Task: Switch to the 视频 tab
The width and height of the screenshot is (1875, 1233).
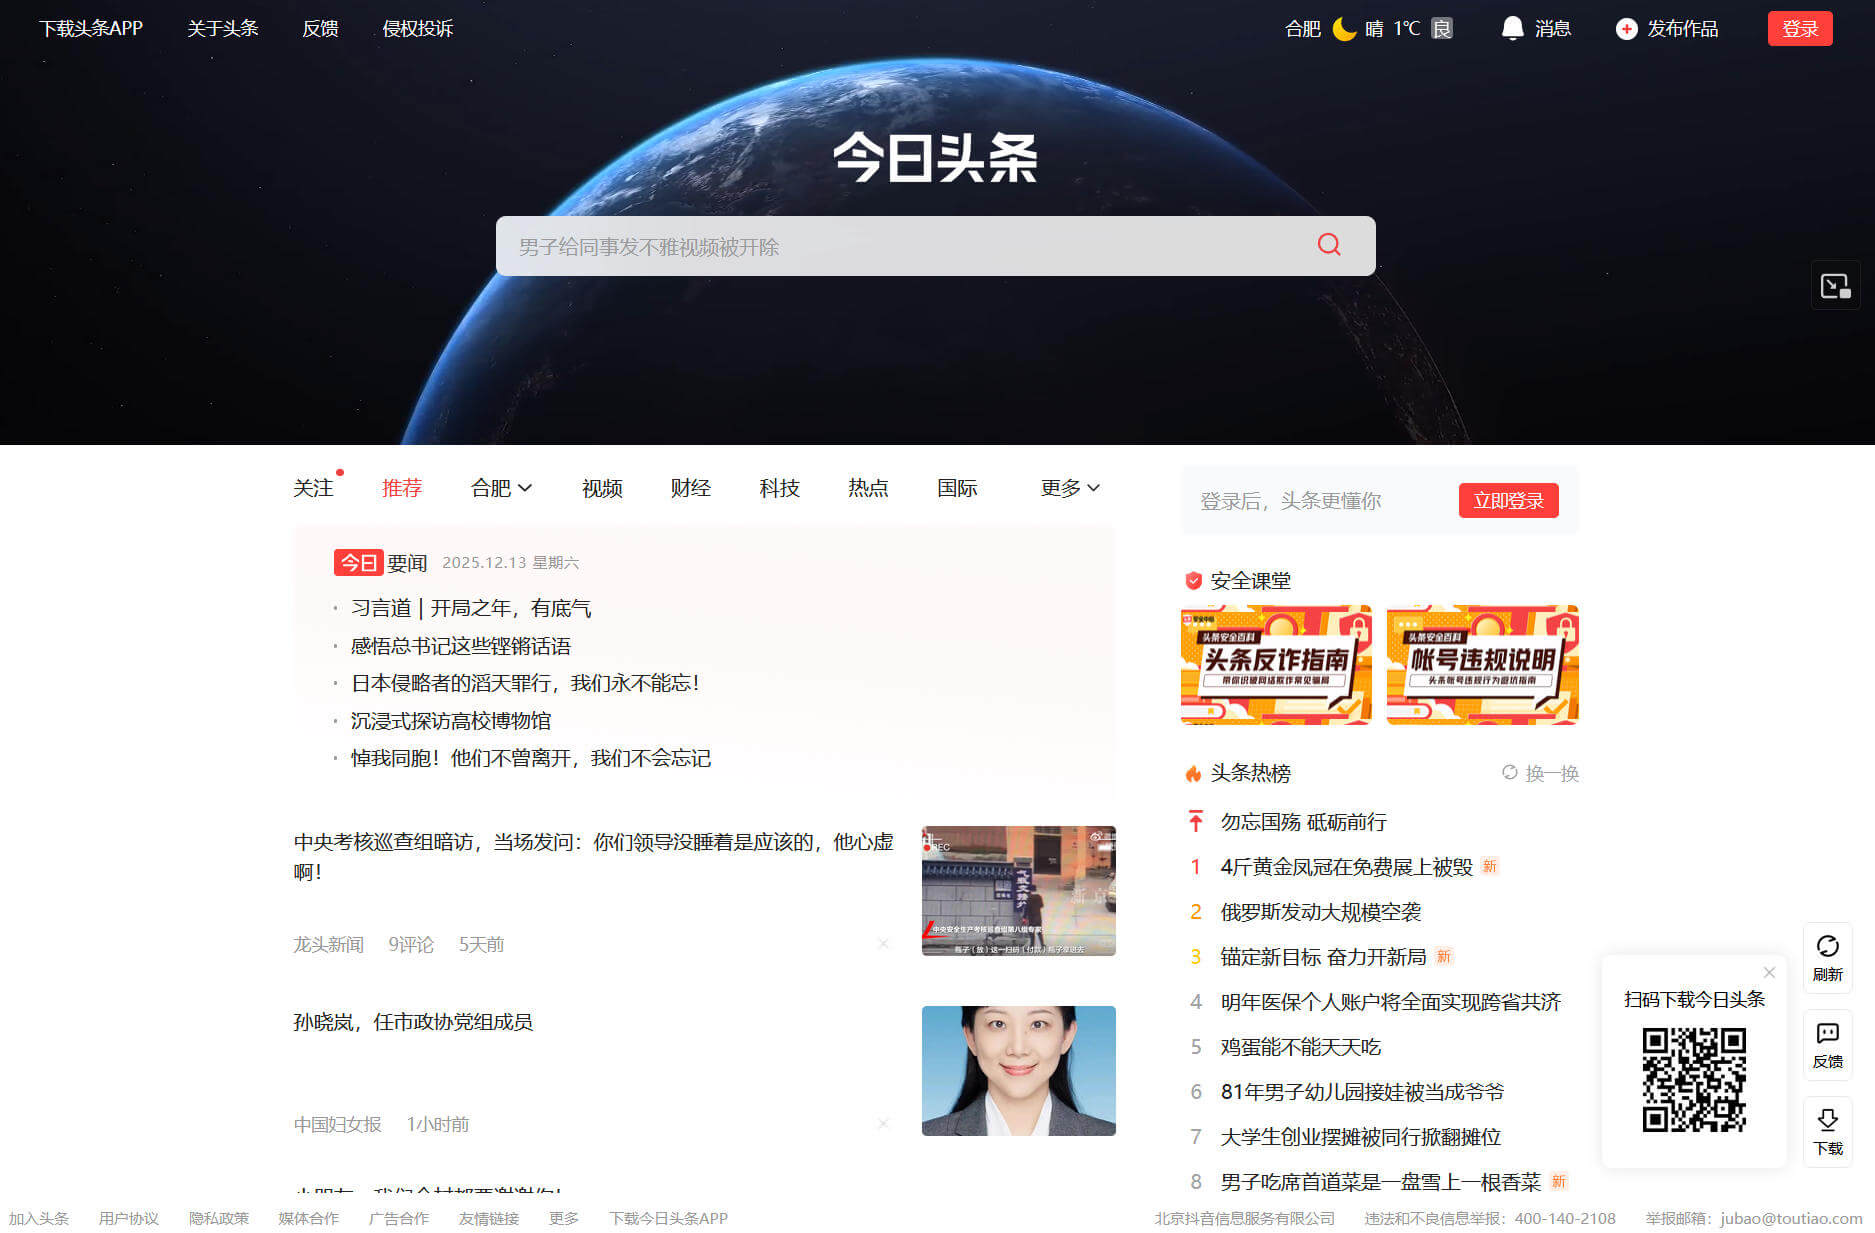Action: 602,488
